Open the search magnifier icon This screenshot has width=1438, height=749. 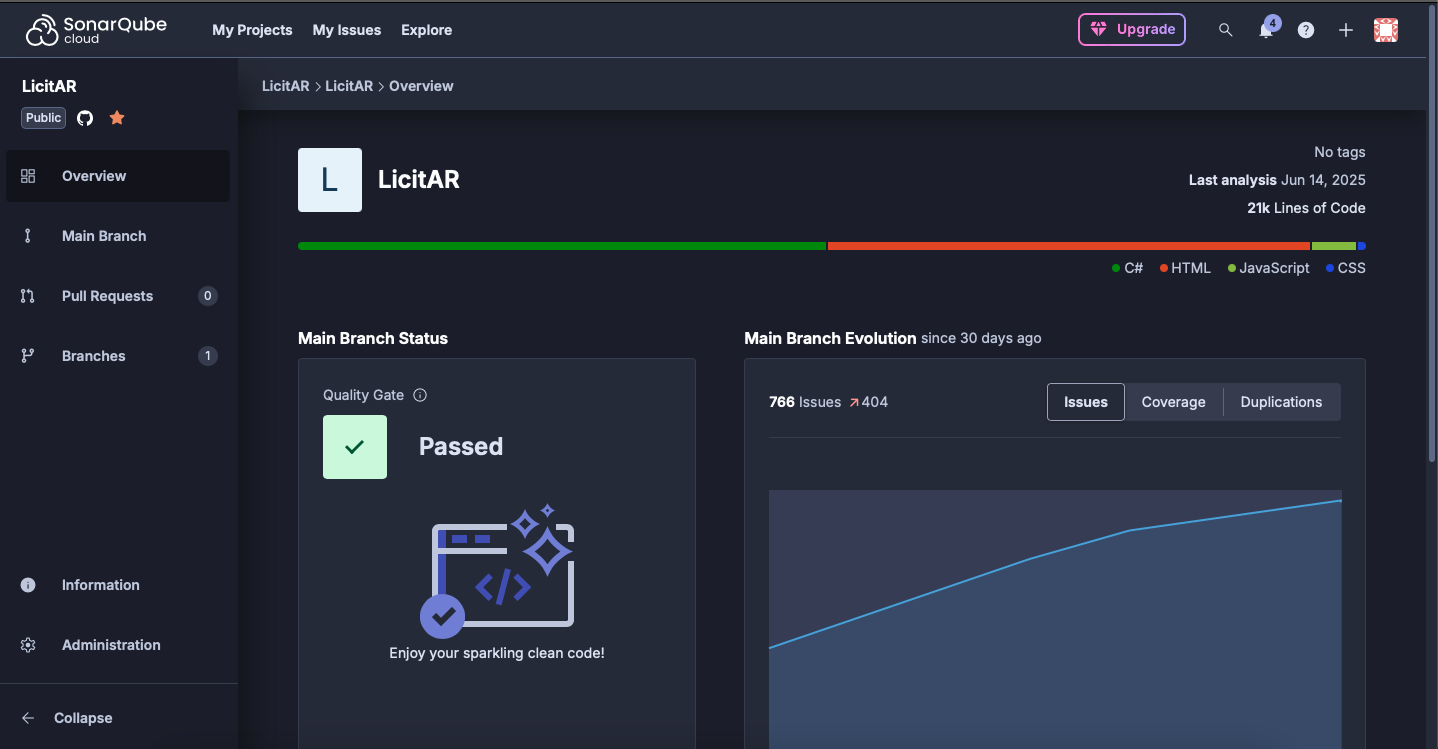(x=1225, y=30)
